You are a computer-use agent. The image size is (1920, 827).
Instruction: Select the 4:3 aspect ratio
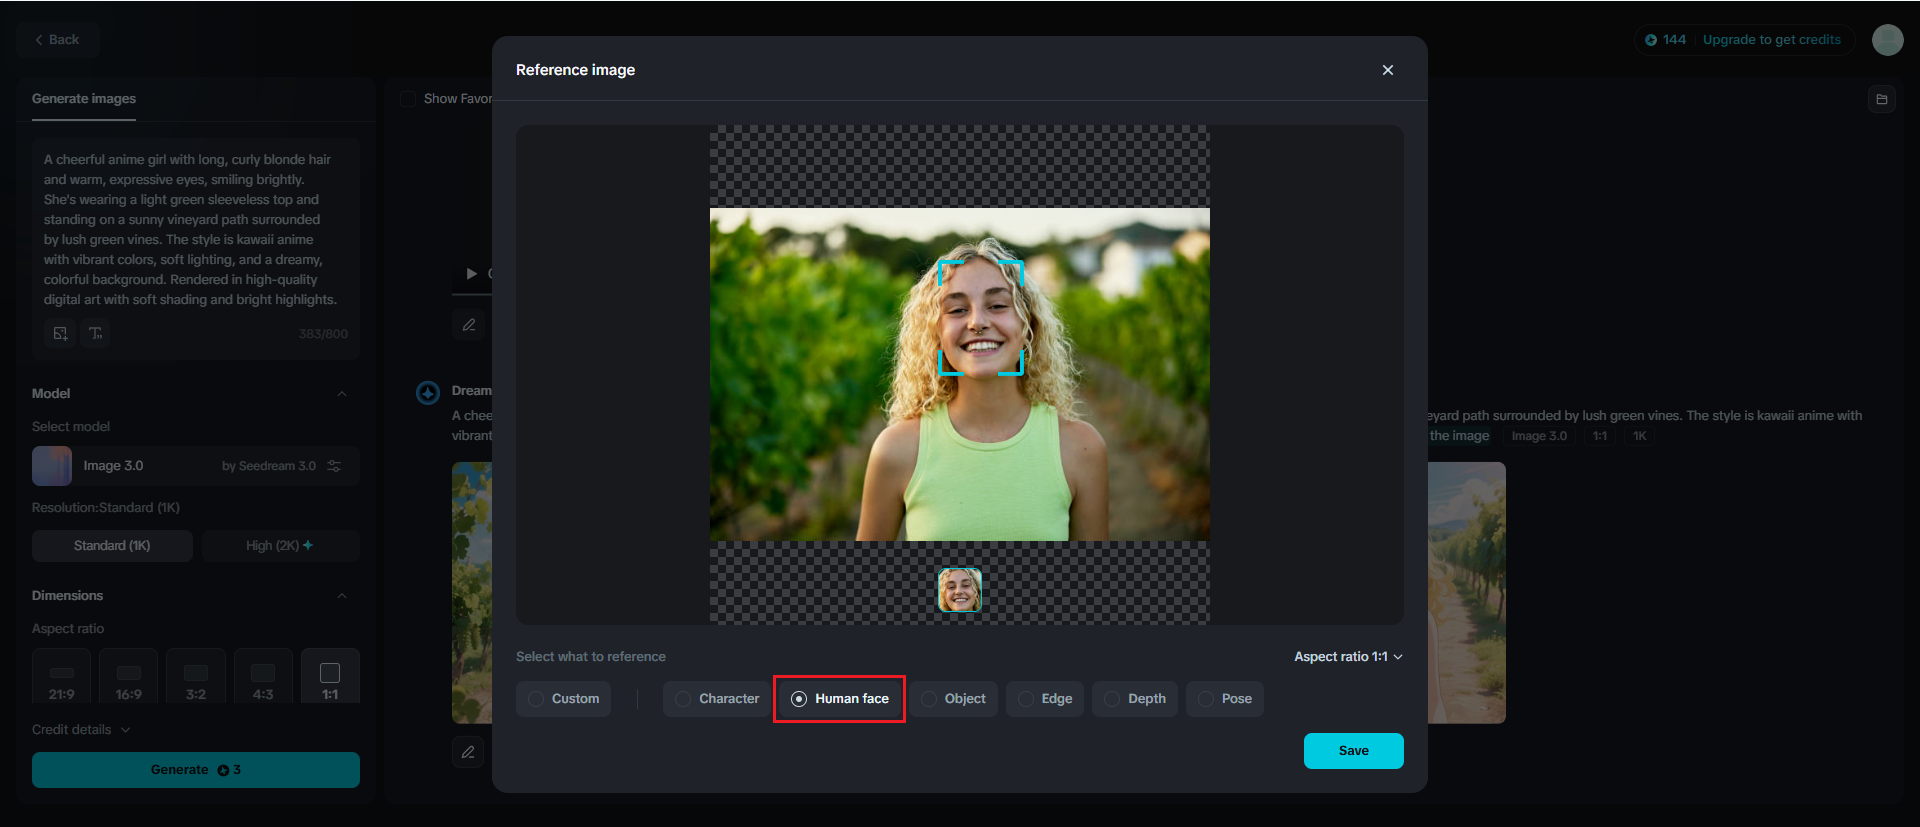[x=263, y=677]
